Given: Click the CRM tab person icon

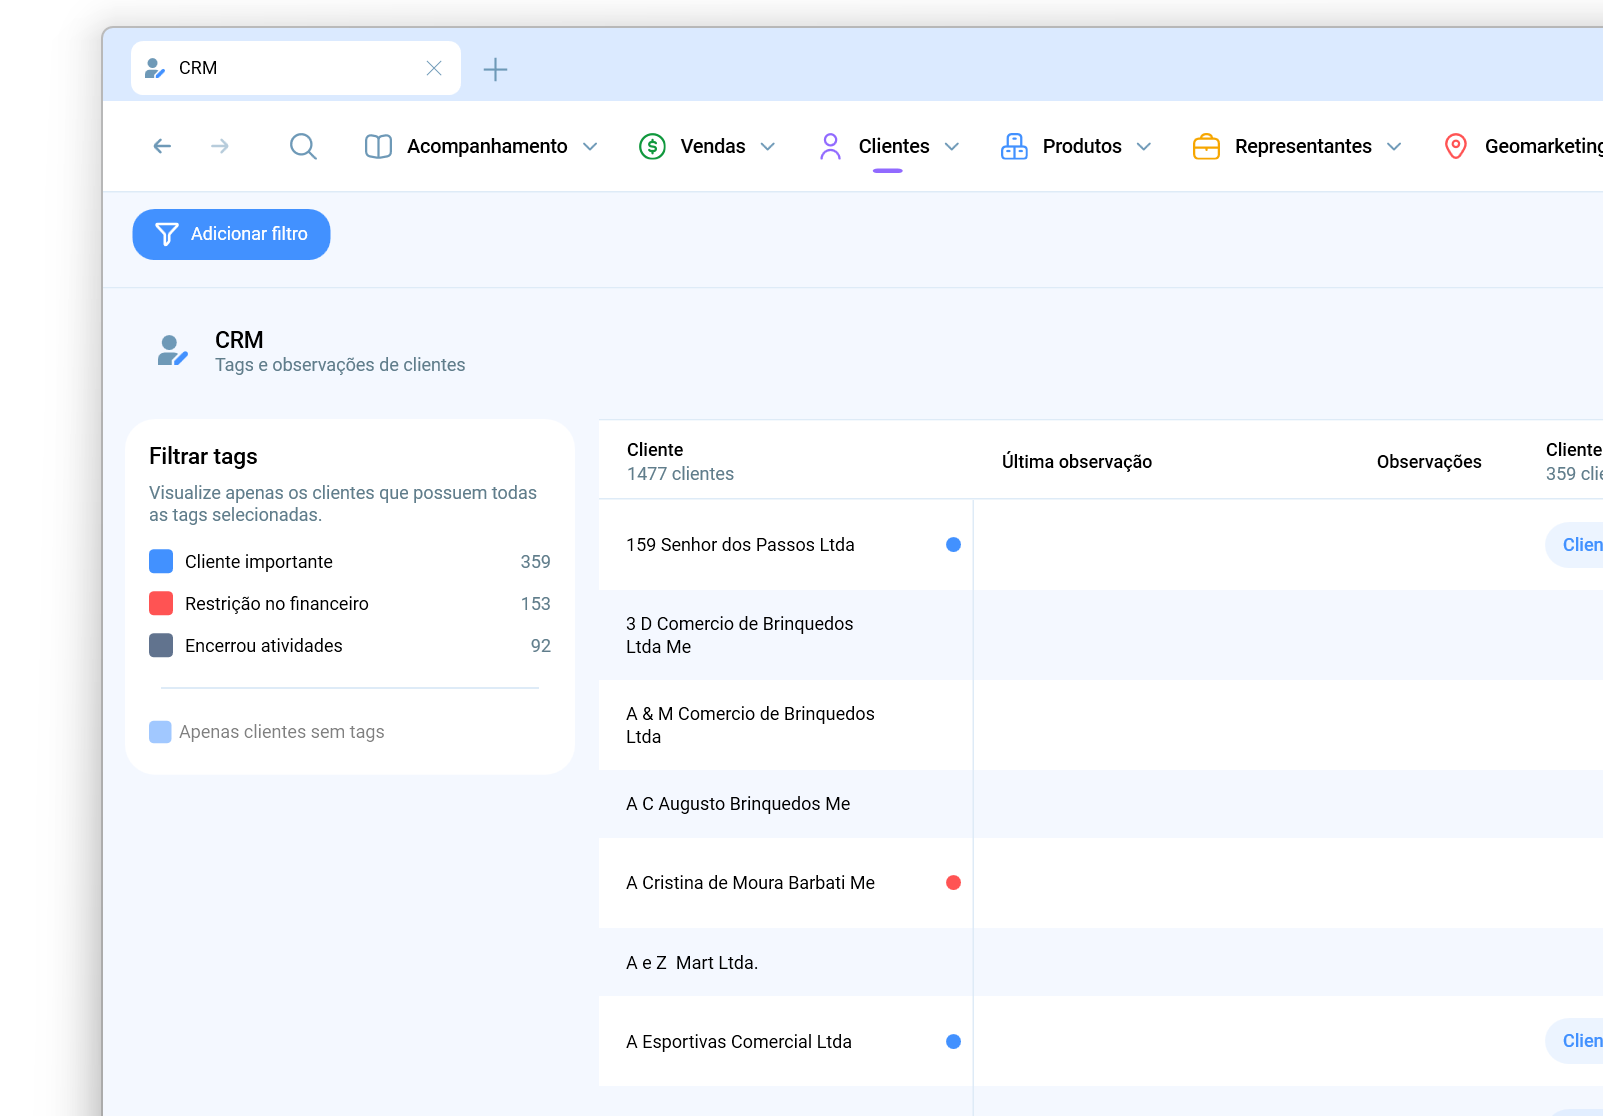Looking at the screenshot, I should pyautogui.click(x=155, y=68).
